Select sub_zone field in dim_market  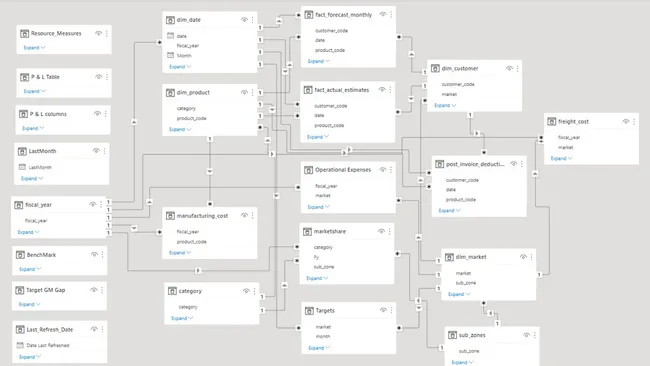pyautogui.click(x=466, y=283)
